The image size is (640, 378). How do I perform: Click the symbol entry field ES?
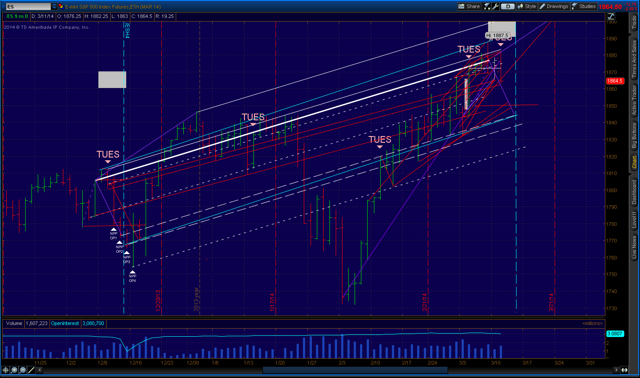[28, 7]
